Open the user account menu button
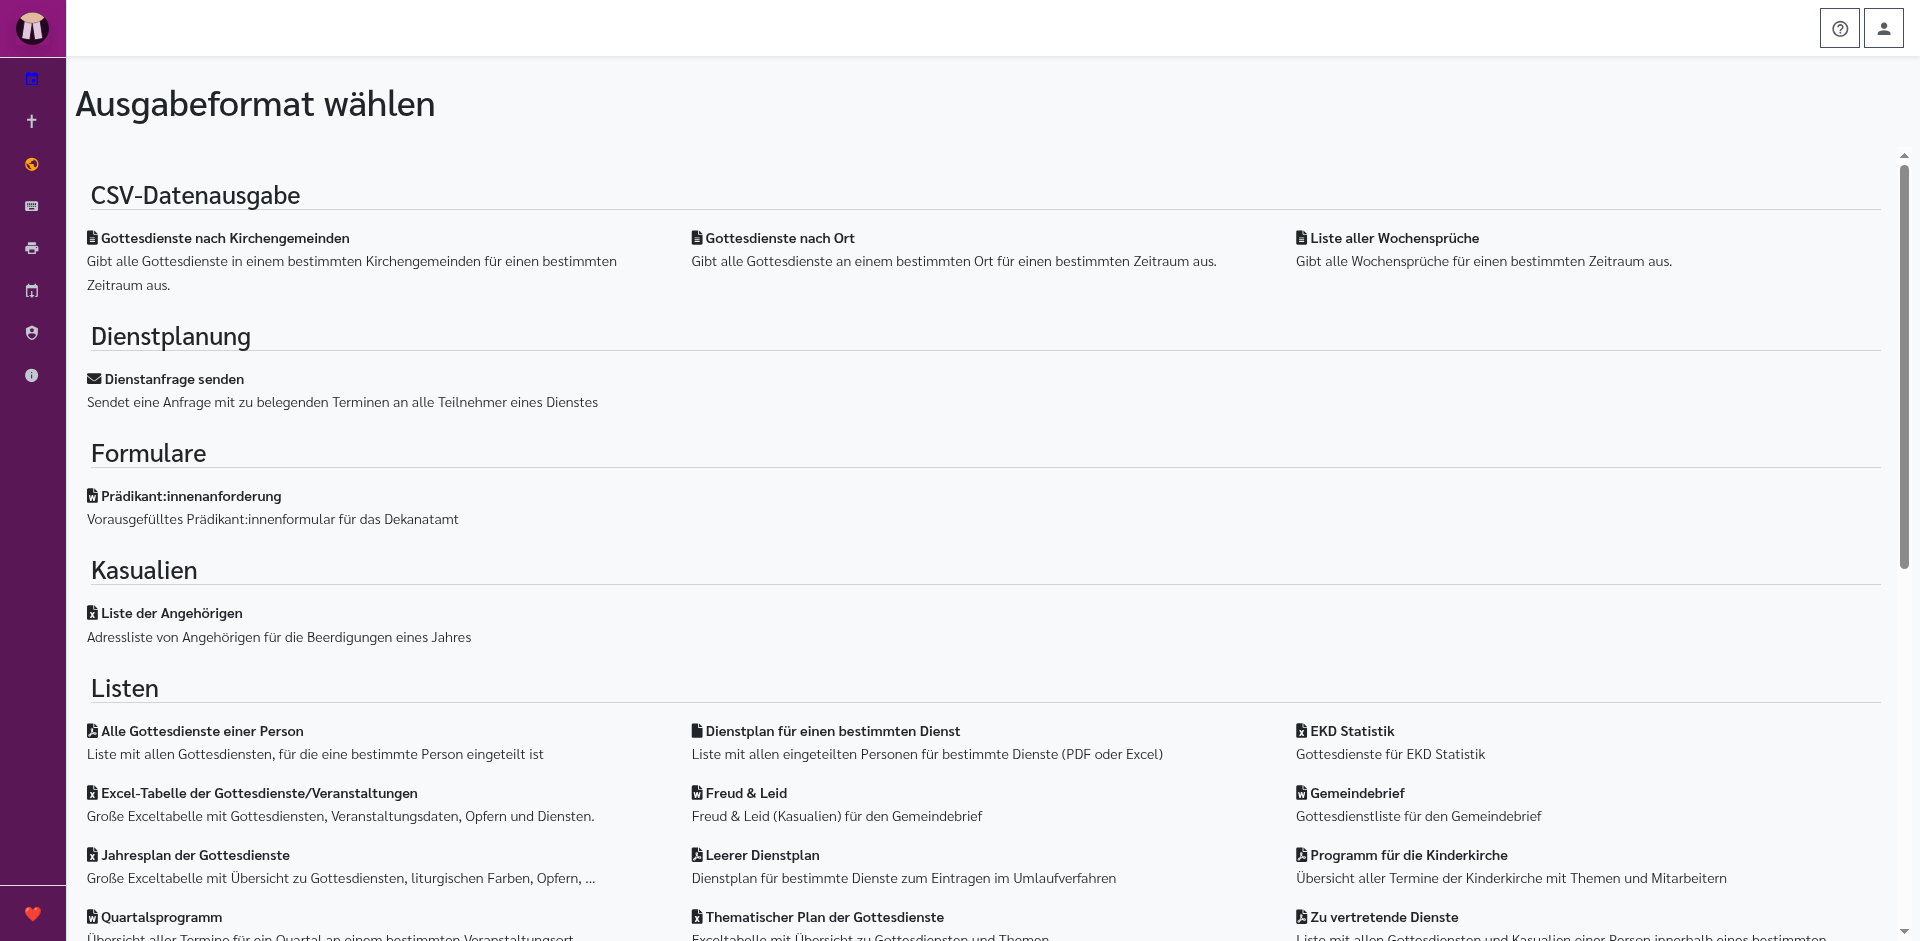Image resolution: width=1920 pixels, height=941 pixels. pos(1883,28)
